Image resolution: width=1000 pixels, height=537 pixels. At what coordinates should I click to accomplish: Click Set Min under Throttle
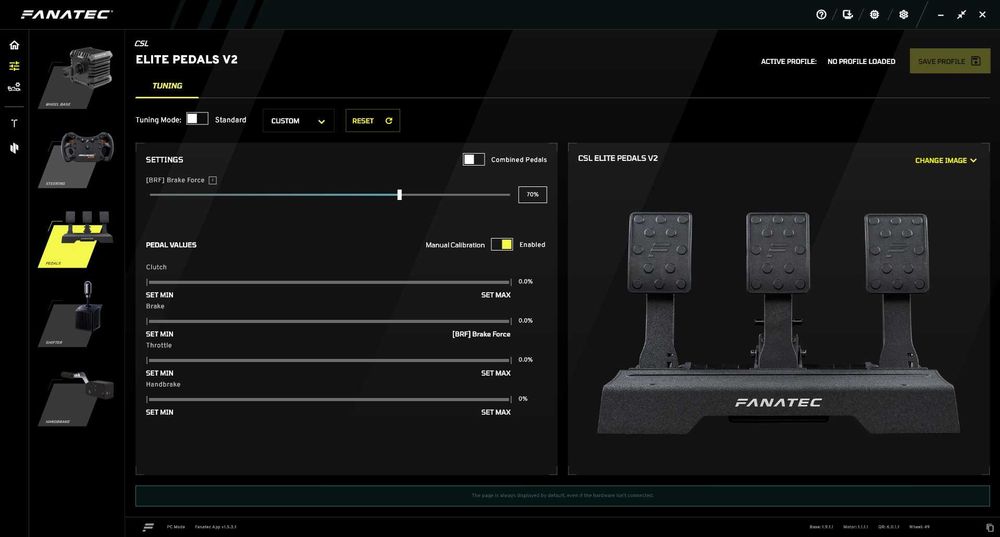click(x=159, y=373)
